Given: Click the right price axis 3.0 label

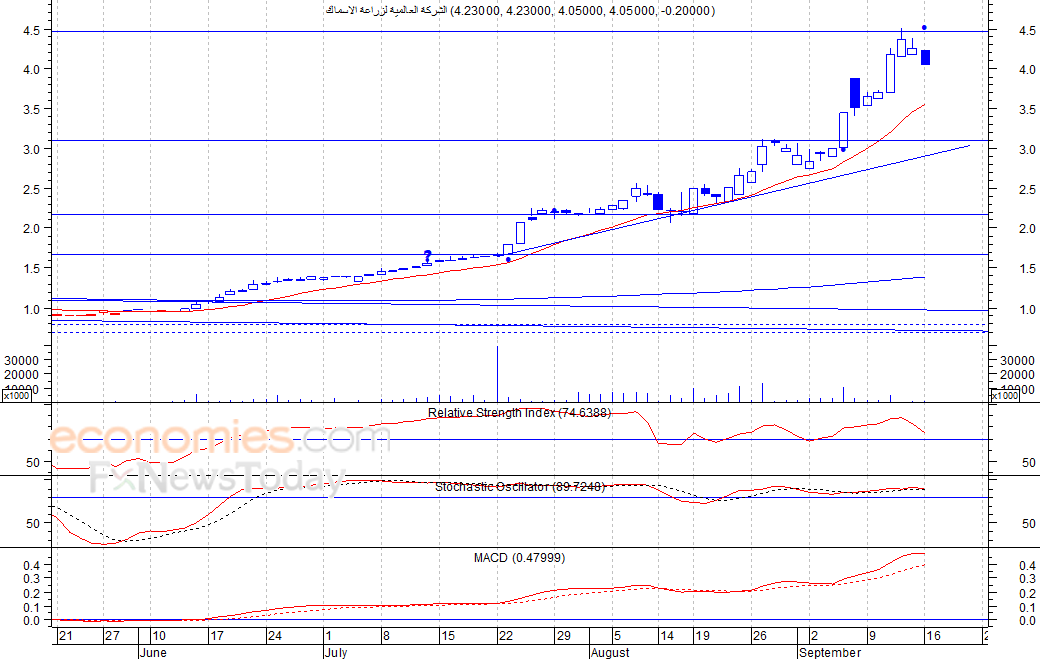Looking at the screenshot, I should [1027, 150].
